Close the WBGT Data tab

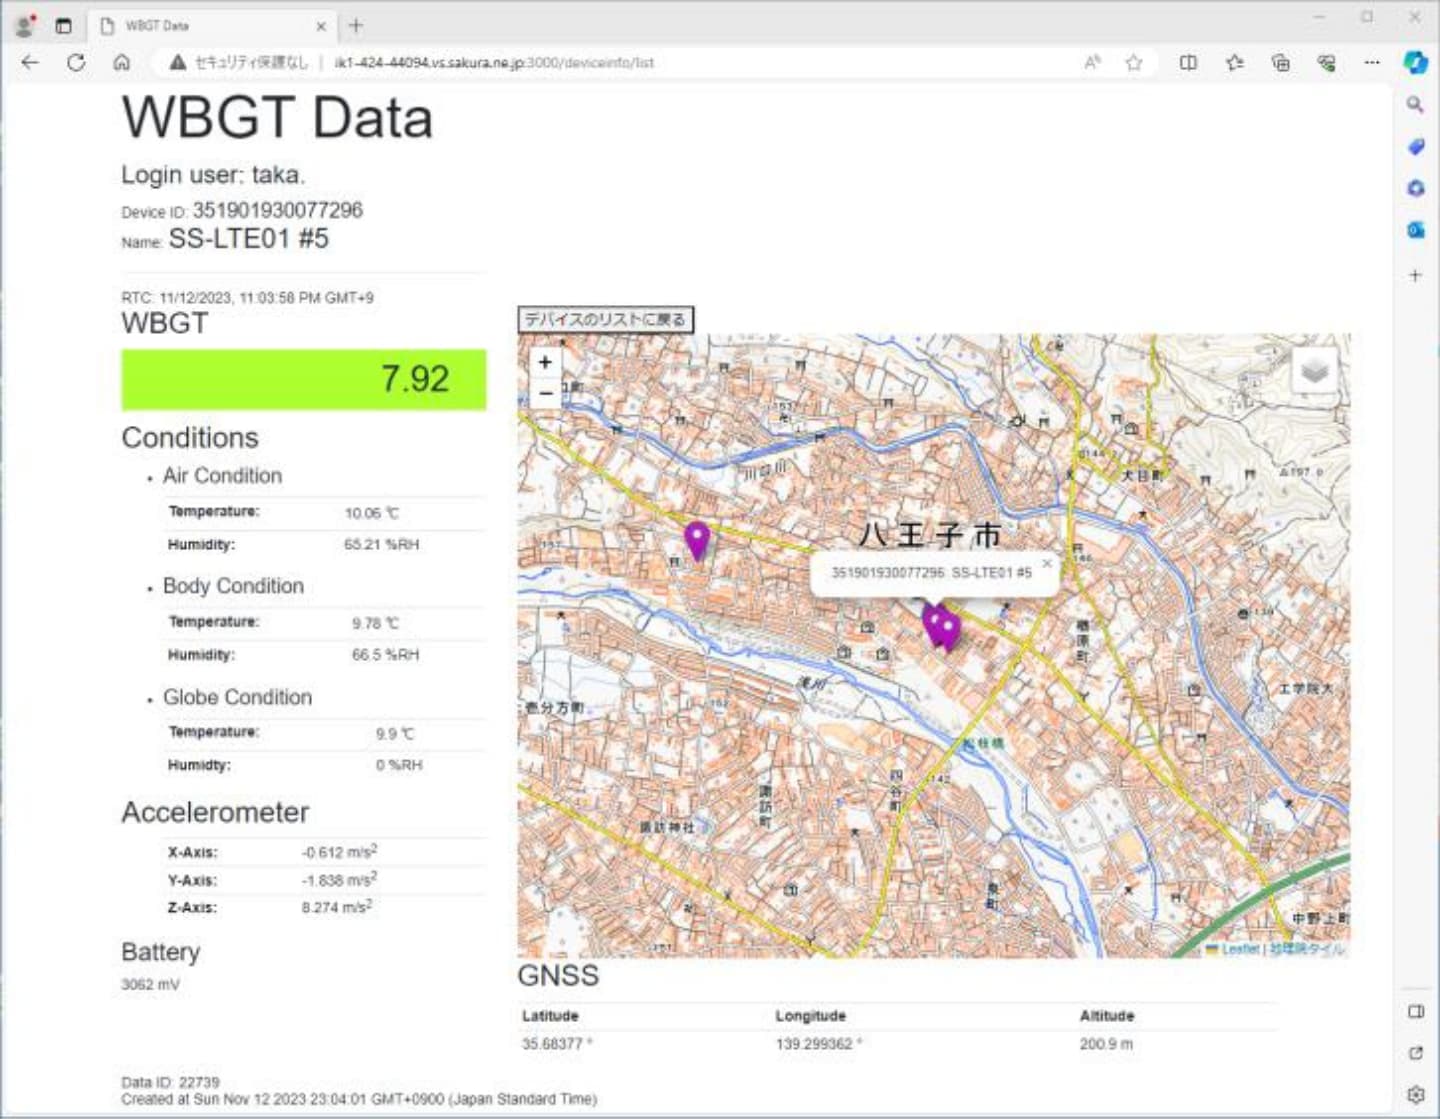[x=321, y=26]
